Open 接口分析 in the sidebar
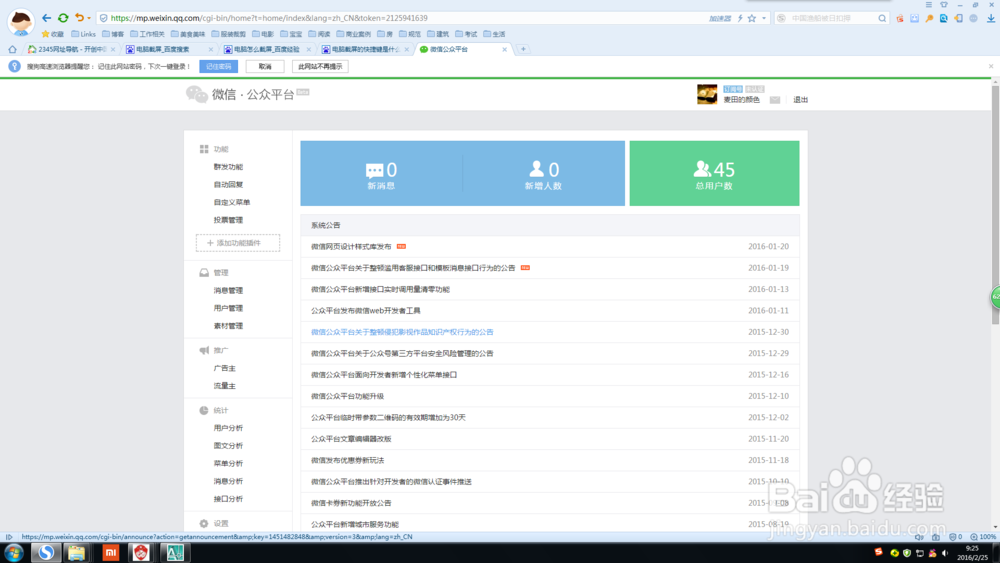This screenshot has height=563, width=1000. [228, 499]
